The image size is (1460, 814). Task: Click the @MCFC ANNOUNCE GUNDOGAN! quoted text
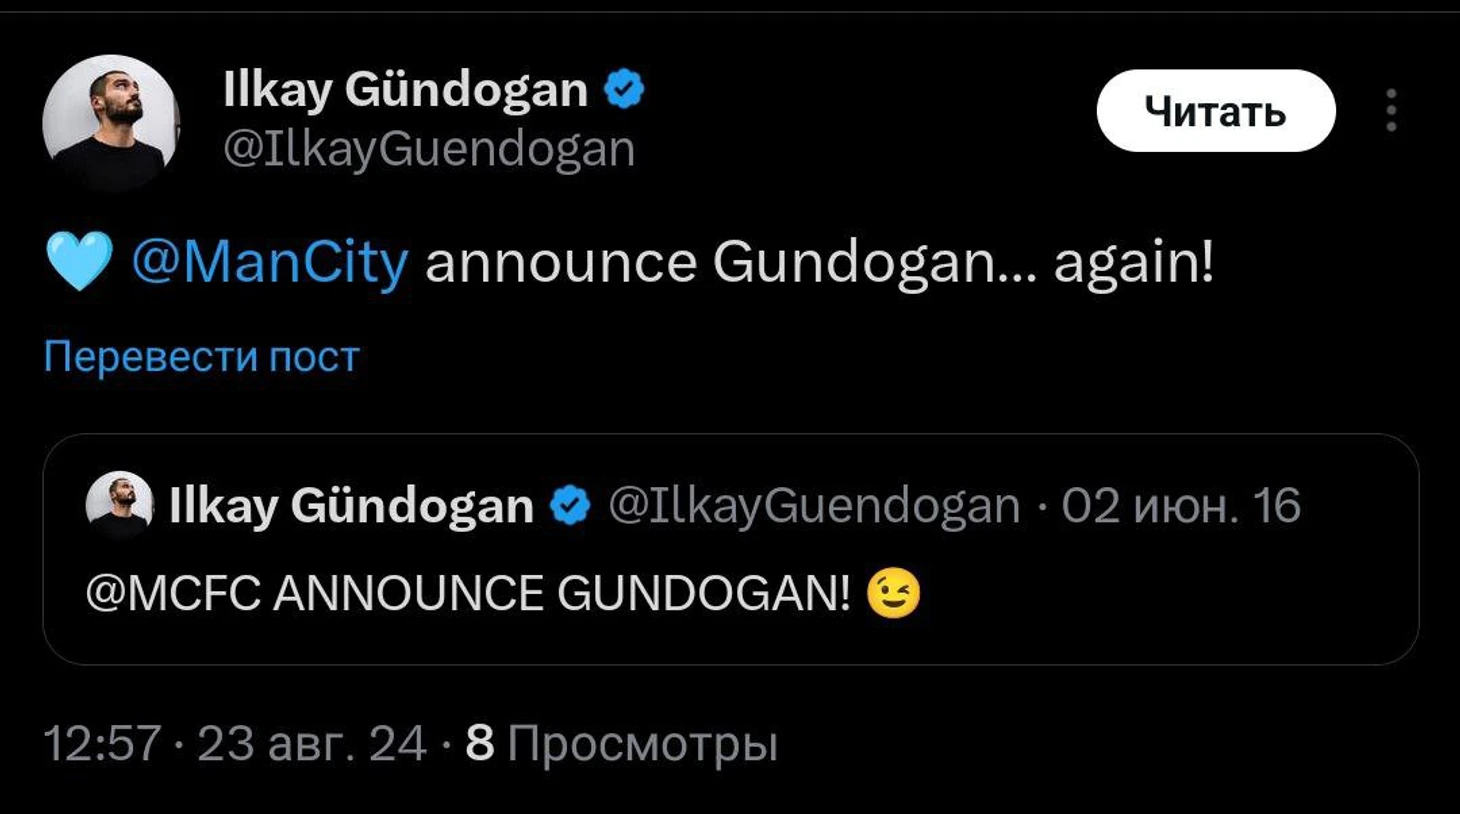point(468,593)
